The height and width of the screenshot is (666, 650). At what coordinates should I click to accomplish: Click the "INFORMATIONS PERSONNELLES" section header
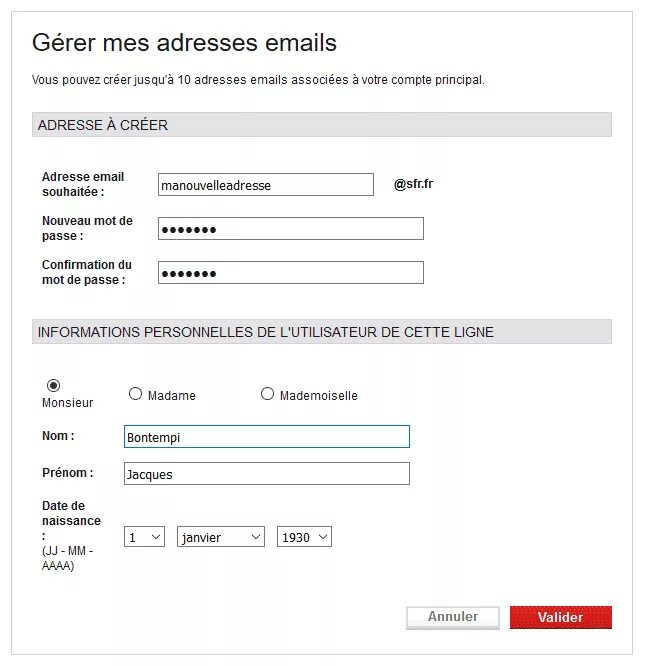265,332
